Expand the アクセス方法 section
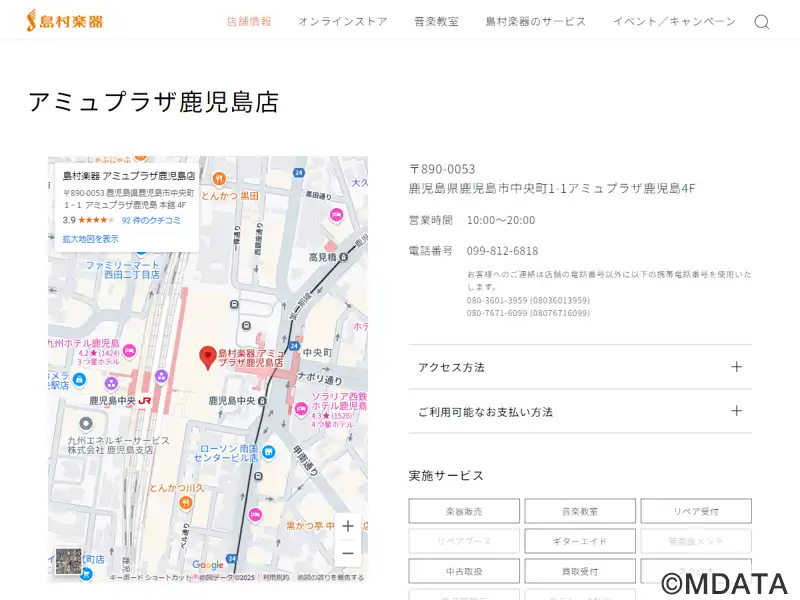 (580, 367)
